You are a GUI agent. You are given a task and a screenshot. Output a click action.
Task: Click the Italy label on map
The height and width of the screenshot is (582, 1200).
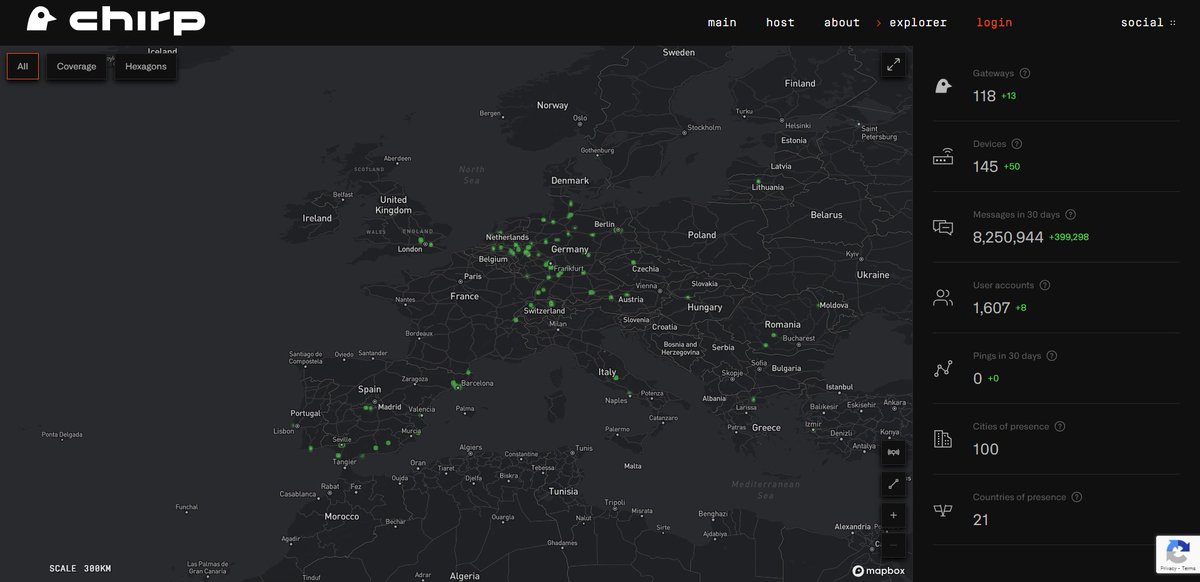[x=607, y=372]
